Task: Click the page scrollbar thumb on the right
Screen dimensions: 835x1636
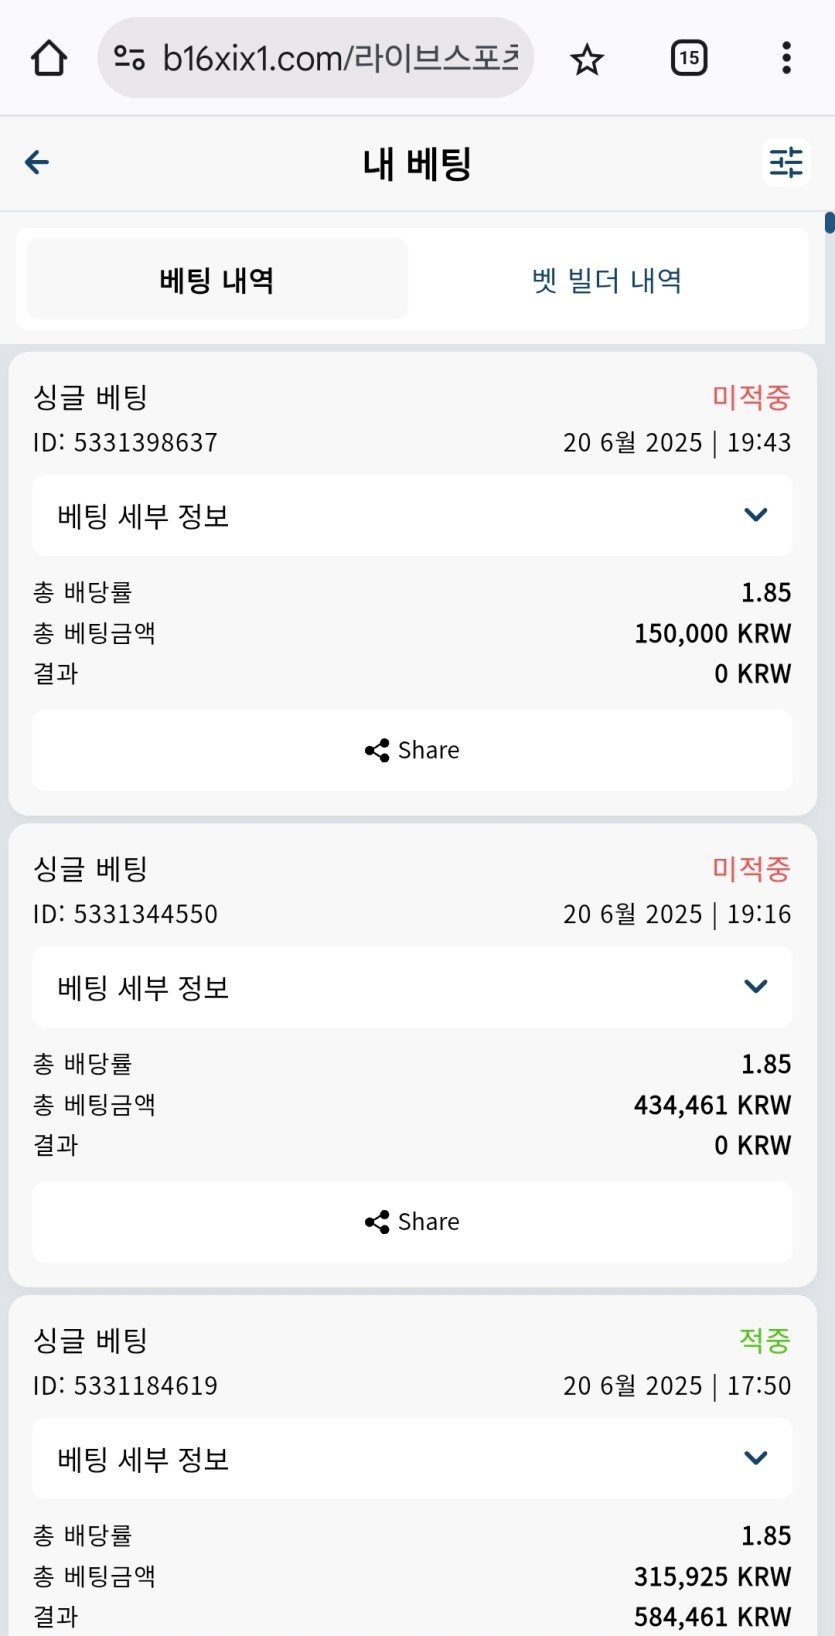Action: tap(829, 222)
